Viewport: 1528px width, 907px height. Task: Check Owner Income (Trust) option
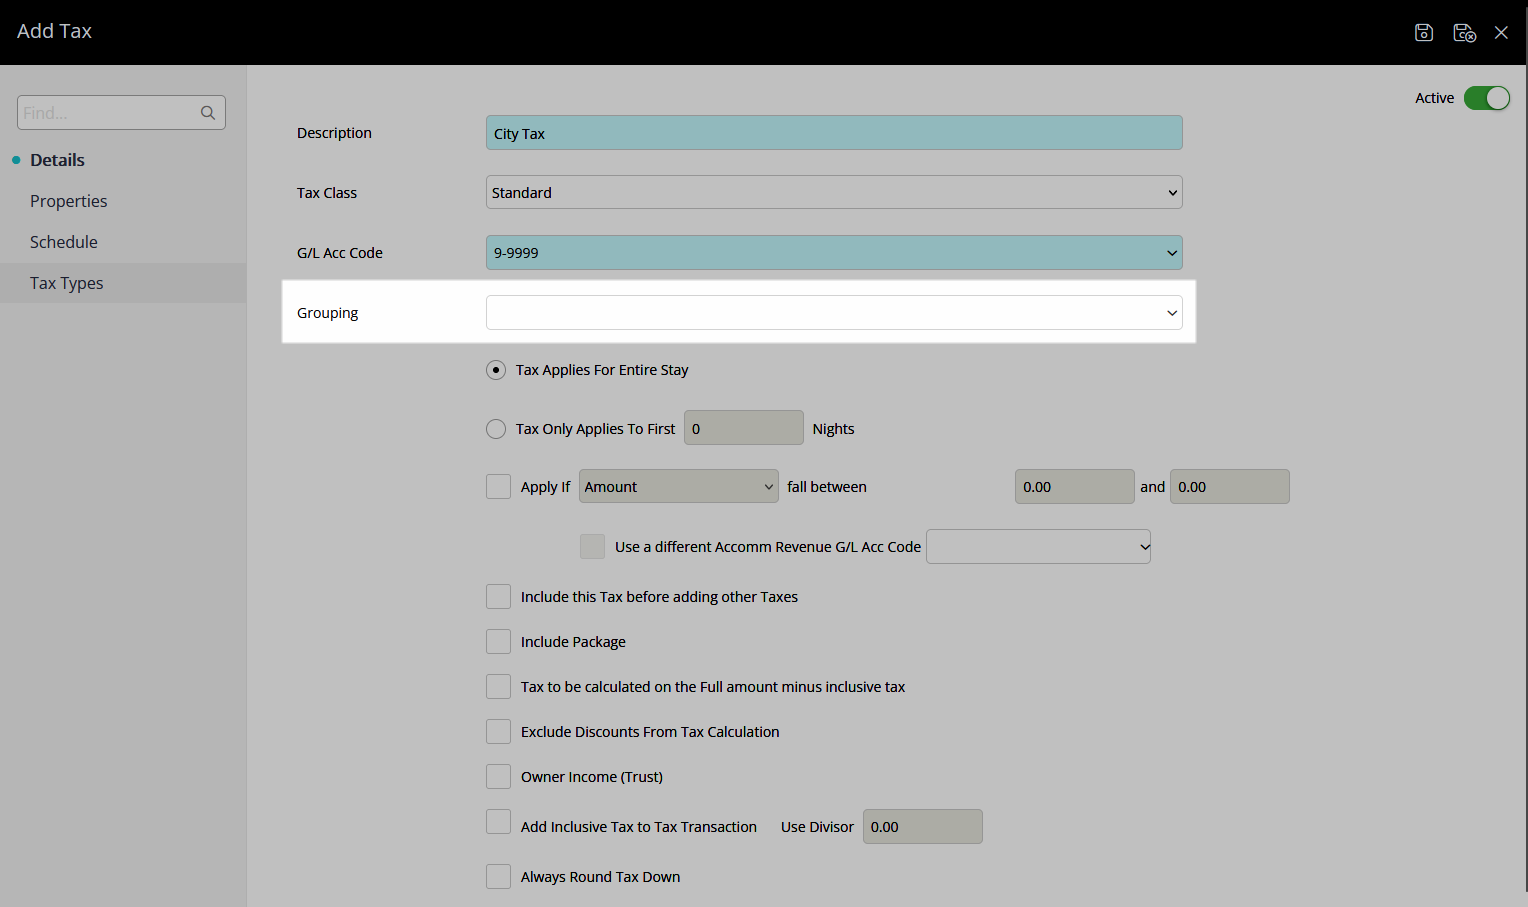point(498,776)
